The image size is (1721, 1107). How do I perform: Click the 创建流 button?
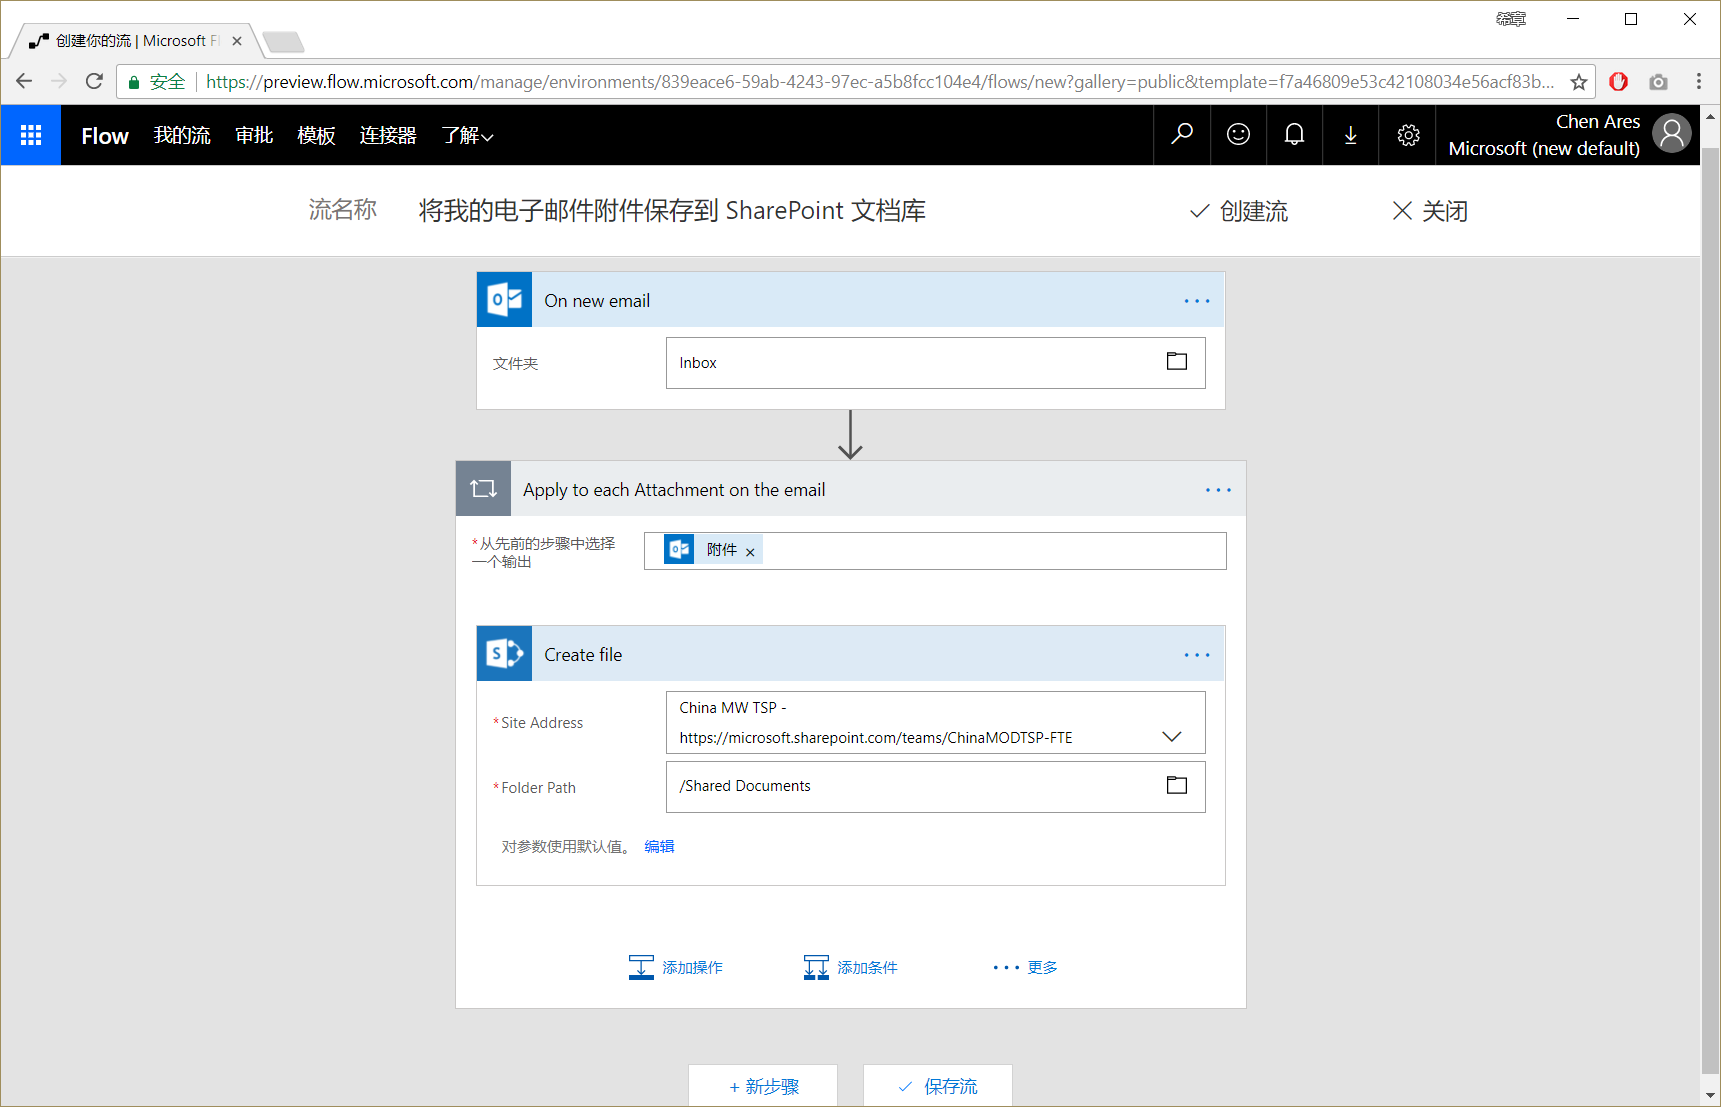tap(1239, 211)
